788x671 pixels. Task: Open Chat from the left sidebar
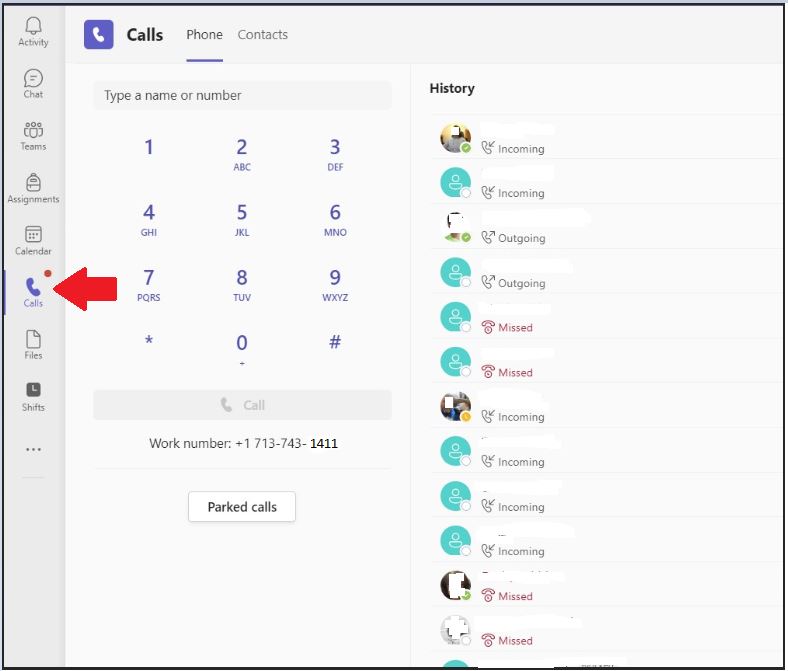(x=33, y=84)
